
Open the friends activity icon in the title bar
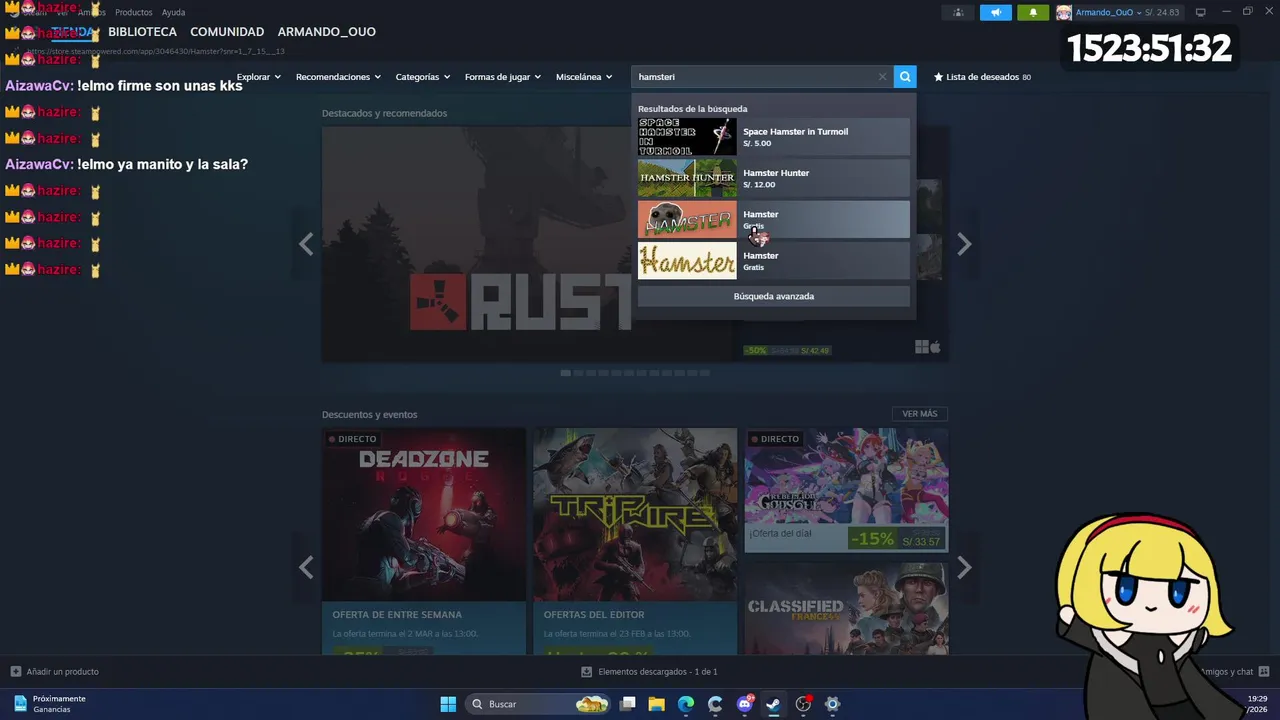pos(958,12)
